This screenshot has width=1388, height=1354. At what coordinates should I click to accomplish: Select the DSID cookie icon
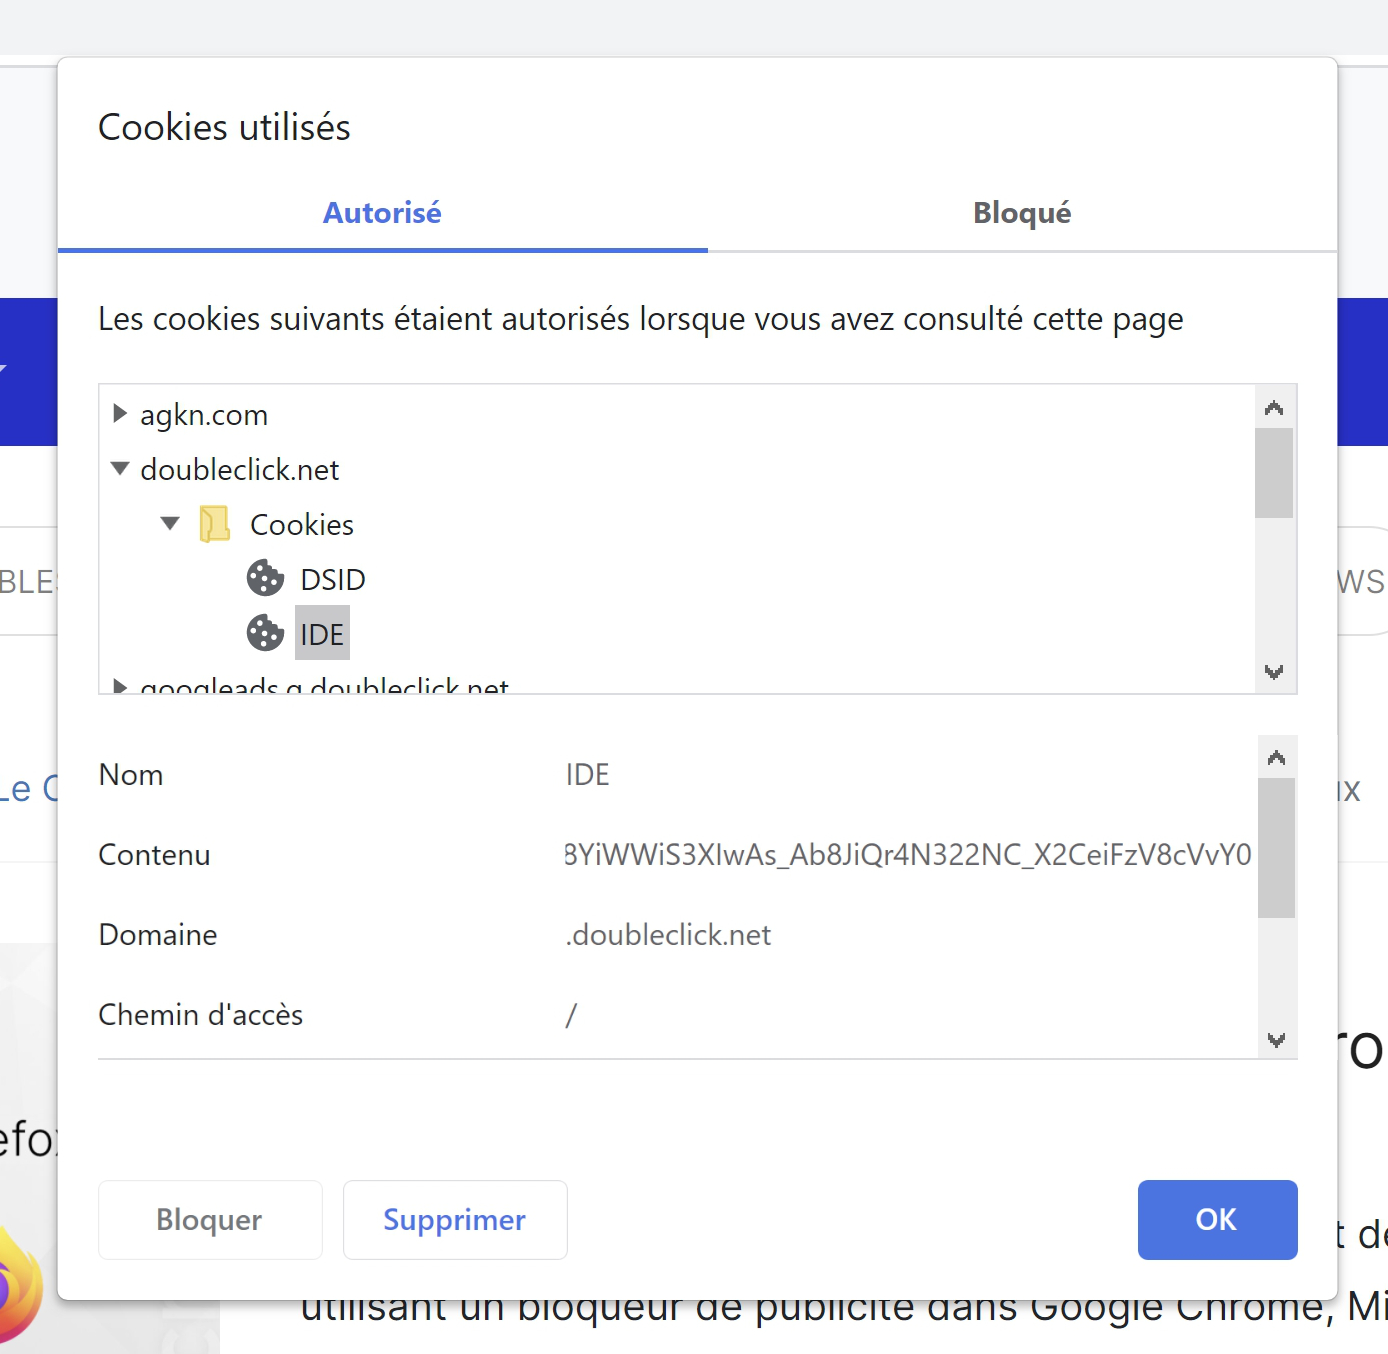[265, 578]
